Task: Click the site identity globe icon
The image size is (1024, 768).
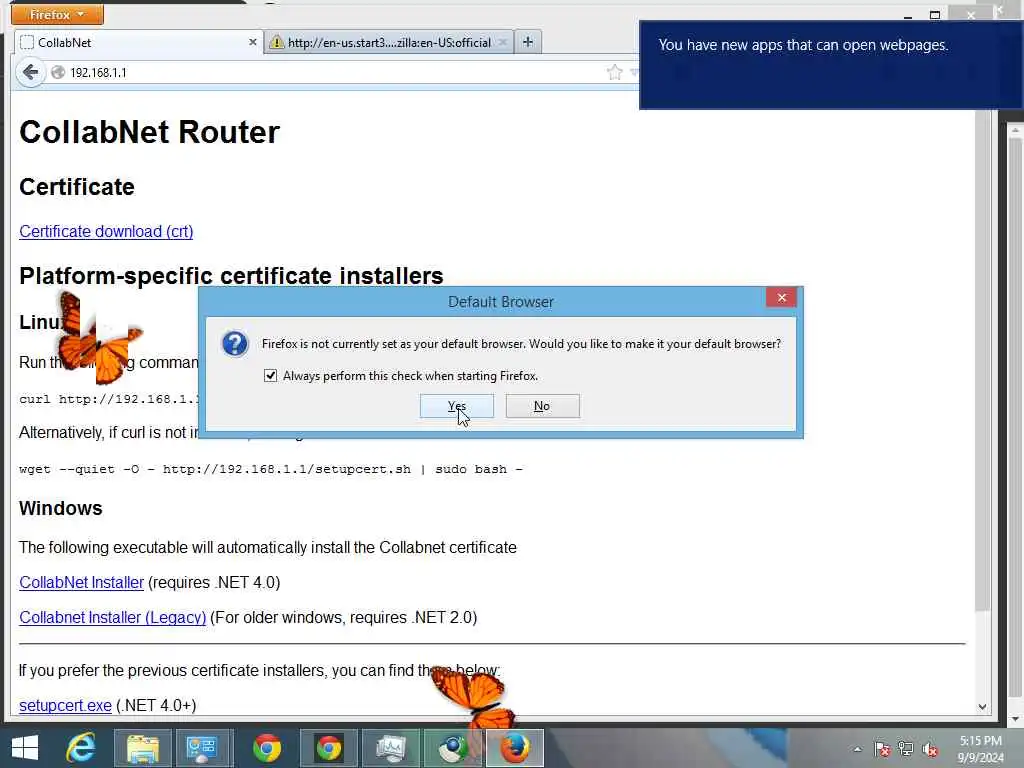Action: (x=58, y=72)
